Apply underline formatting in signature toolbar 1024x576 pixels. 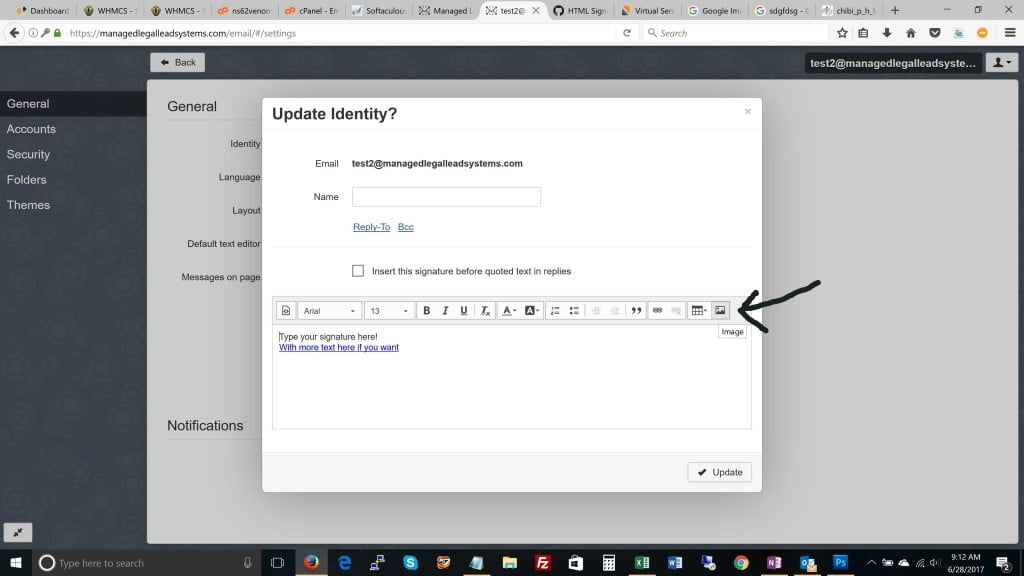click(x=464, y=311)
